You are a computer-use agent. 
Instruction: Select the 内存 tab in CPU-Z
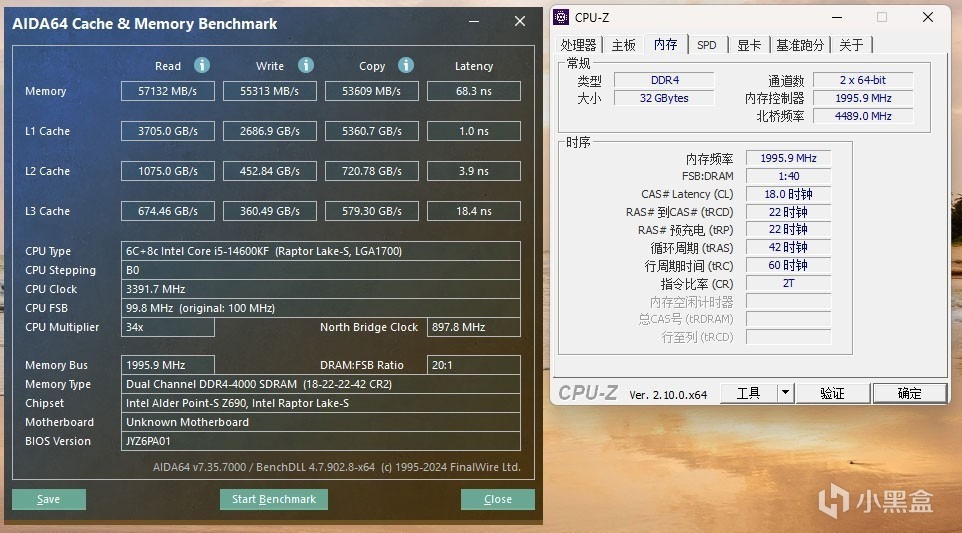coord(666,44)
